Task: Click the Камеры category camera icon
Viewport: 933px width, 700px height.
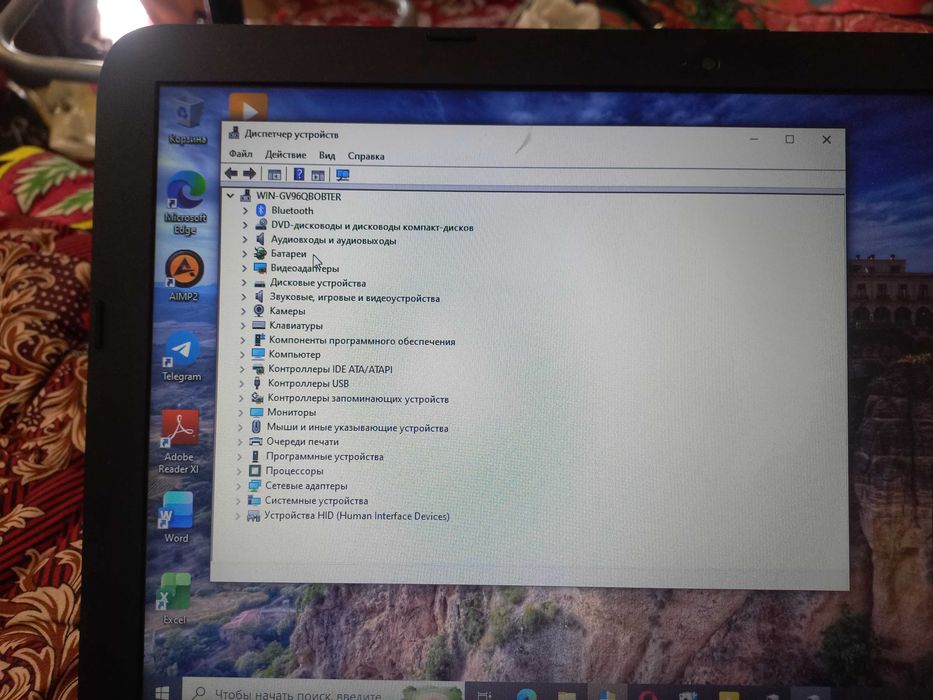Action: click(259, 310)
